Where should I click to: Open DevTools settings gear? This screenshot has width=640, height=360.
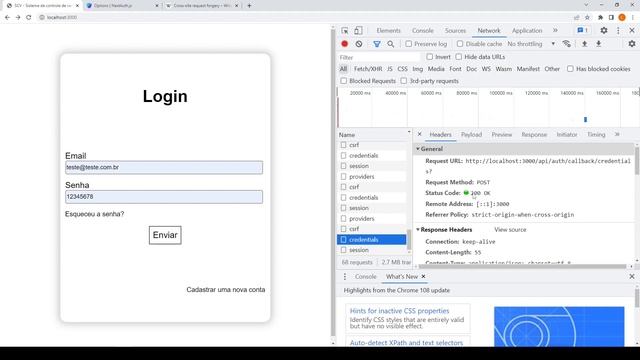pyautogui.click(x=604, y=31)
